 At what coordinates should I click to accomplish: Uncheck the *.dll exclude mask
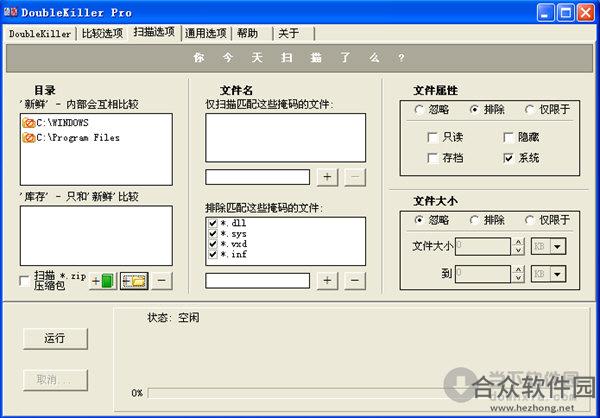tap(213, 223)
